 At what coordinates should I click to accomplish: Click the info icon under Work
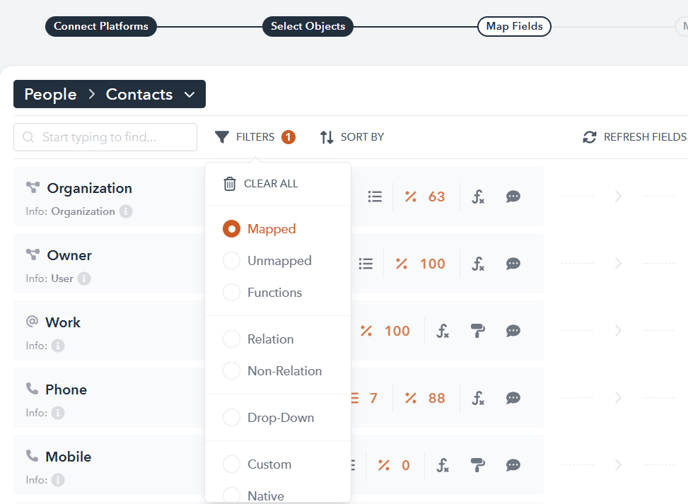58,346
